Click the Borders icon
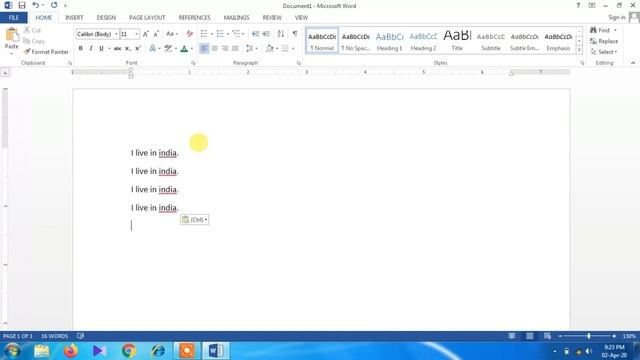Screen dimensions: 640x360 click(285, 49)
